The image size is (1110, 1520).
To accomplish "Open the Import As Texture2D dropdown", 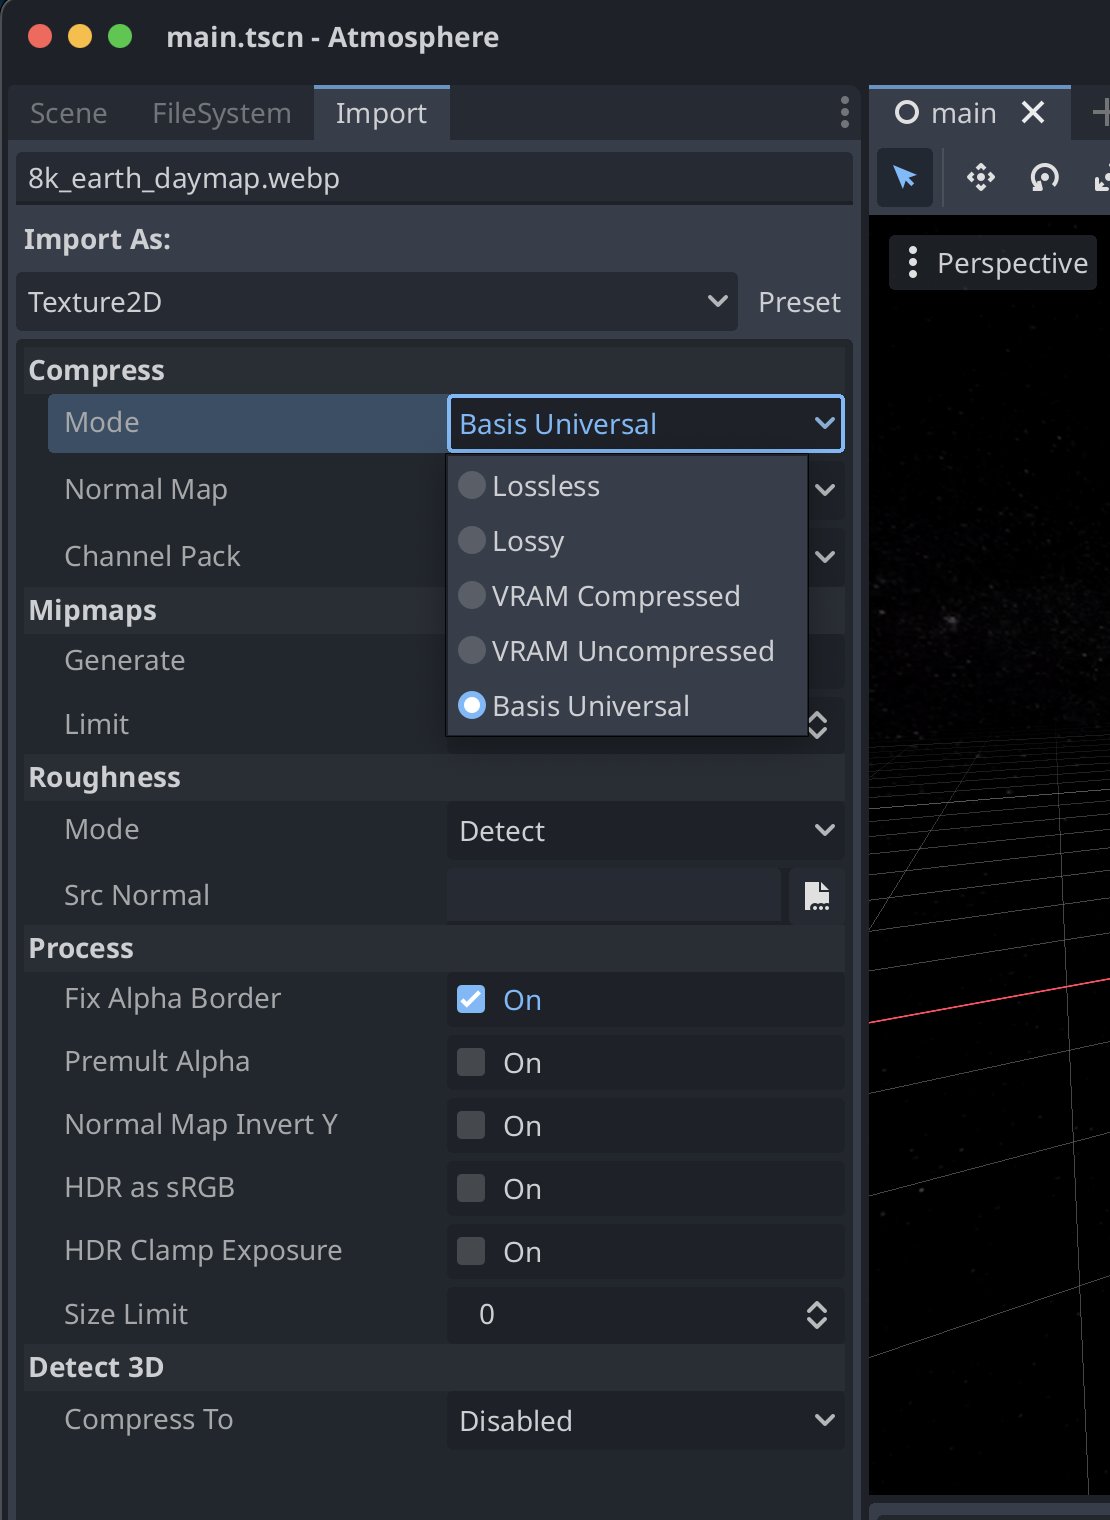I will click(x=377, y=302).
